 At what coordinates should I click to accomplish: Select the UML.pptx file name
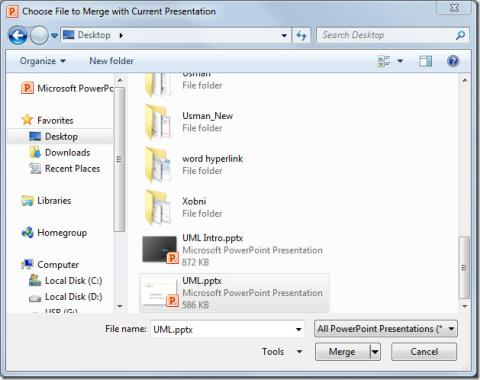pyautogui.click(x=202, y=281)
